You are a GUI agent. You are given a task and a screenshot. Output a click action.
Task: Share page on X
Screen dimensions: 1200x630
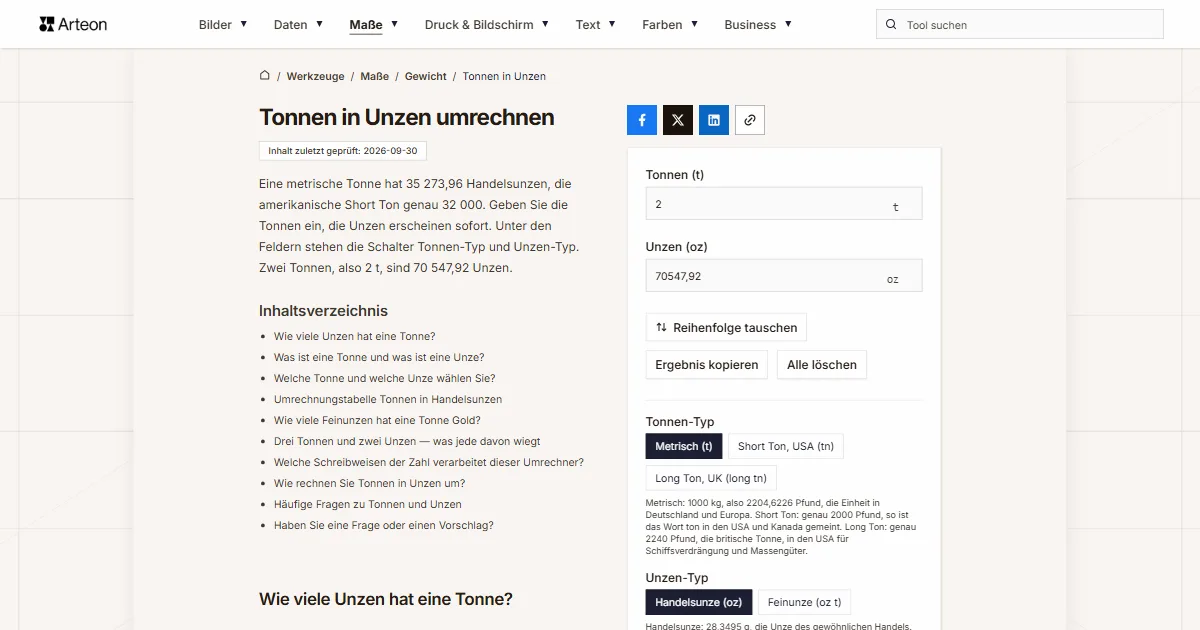(678, 120)
